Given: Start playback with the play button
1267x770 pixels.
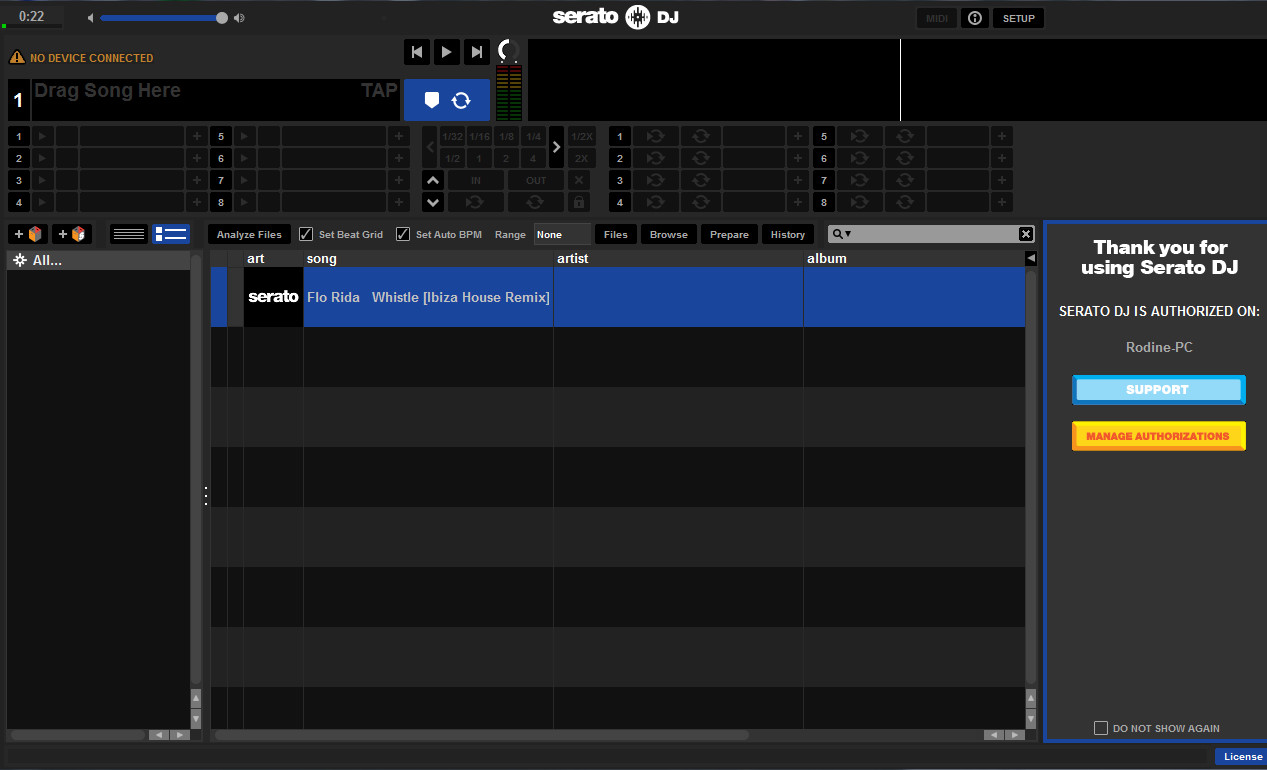Looking at the screenshot, I should (x=447, y=52).
